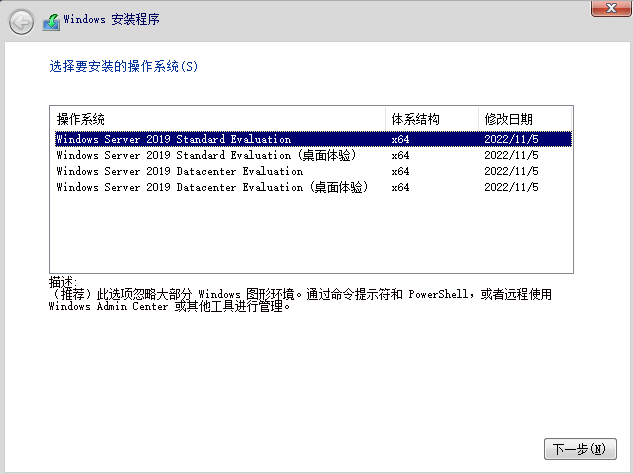Click the 体系结构 column header
Image resolution: width=633 pixels, height=474 pixels.
(432, 119)
